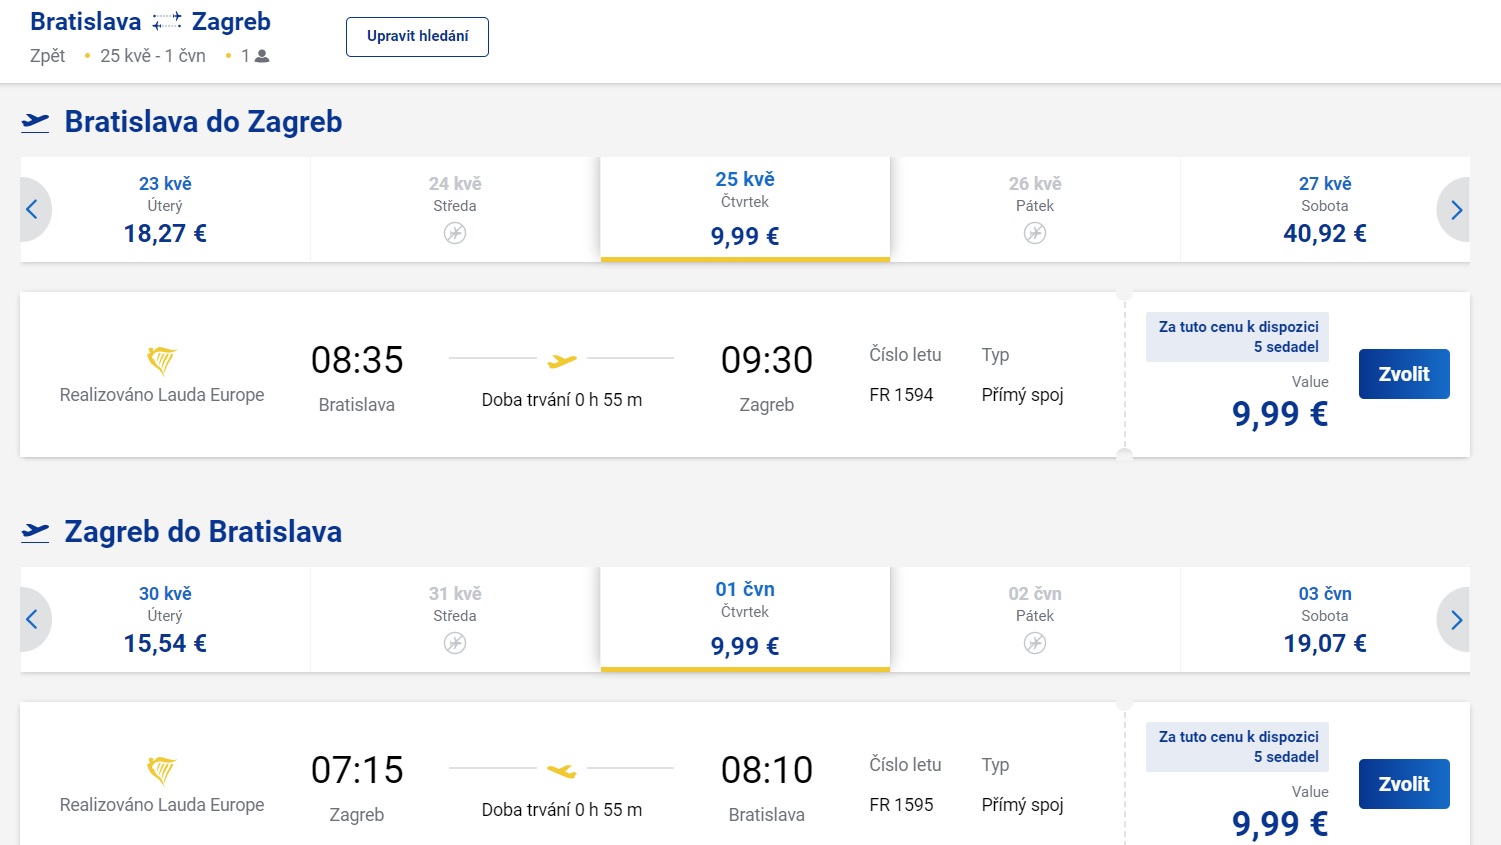Select 23 kvě outbound date for 18,27 €
Viewport: 1501px width, 845px height.
point(165,210)
